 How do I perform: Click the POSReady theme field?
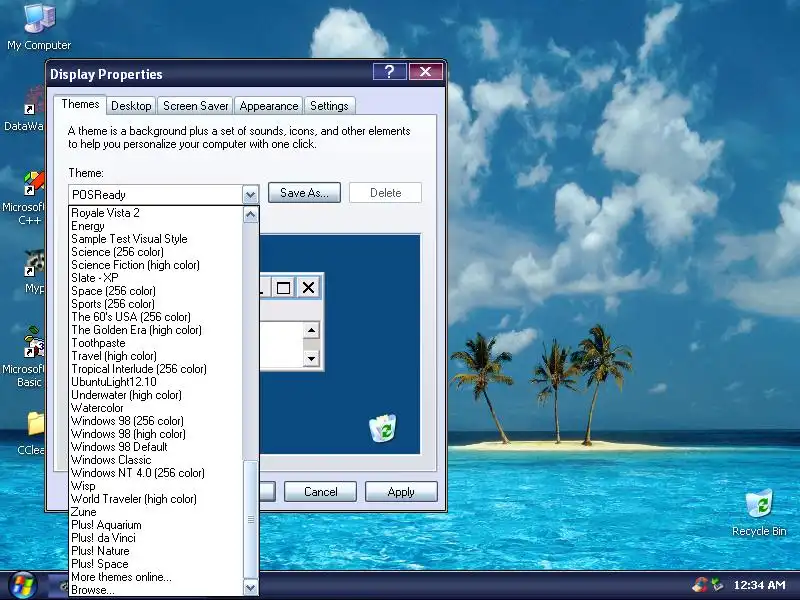point(156,194)
